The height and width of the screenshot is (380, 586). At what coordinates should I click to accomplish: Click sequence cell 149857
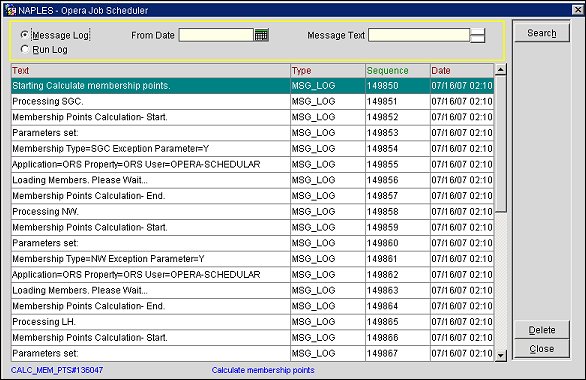coord(398,196)
